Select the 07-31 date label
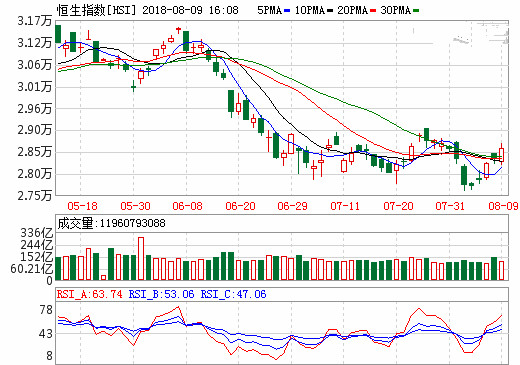The height and width of the screenshot is (365, 520). (450, 206)
